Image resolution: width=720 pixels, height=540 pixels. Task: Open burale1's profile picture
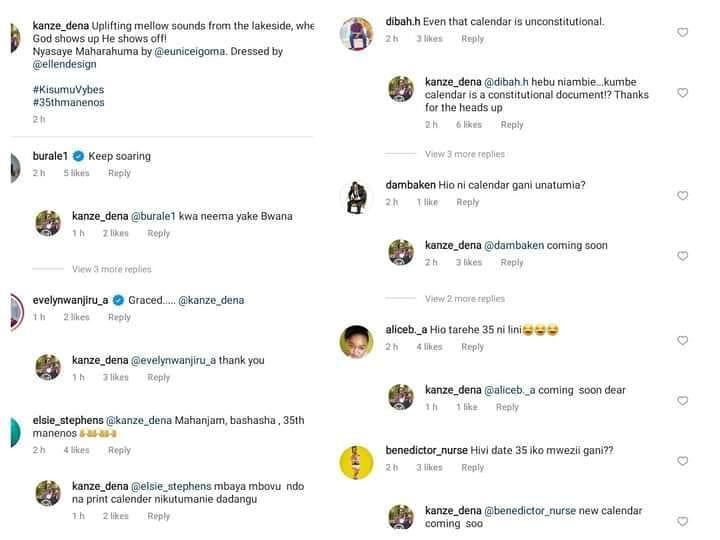coord(14,167)
